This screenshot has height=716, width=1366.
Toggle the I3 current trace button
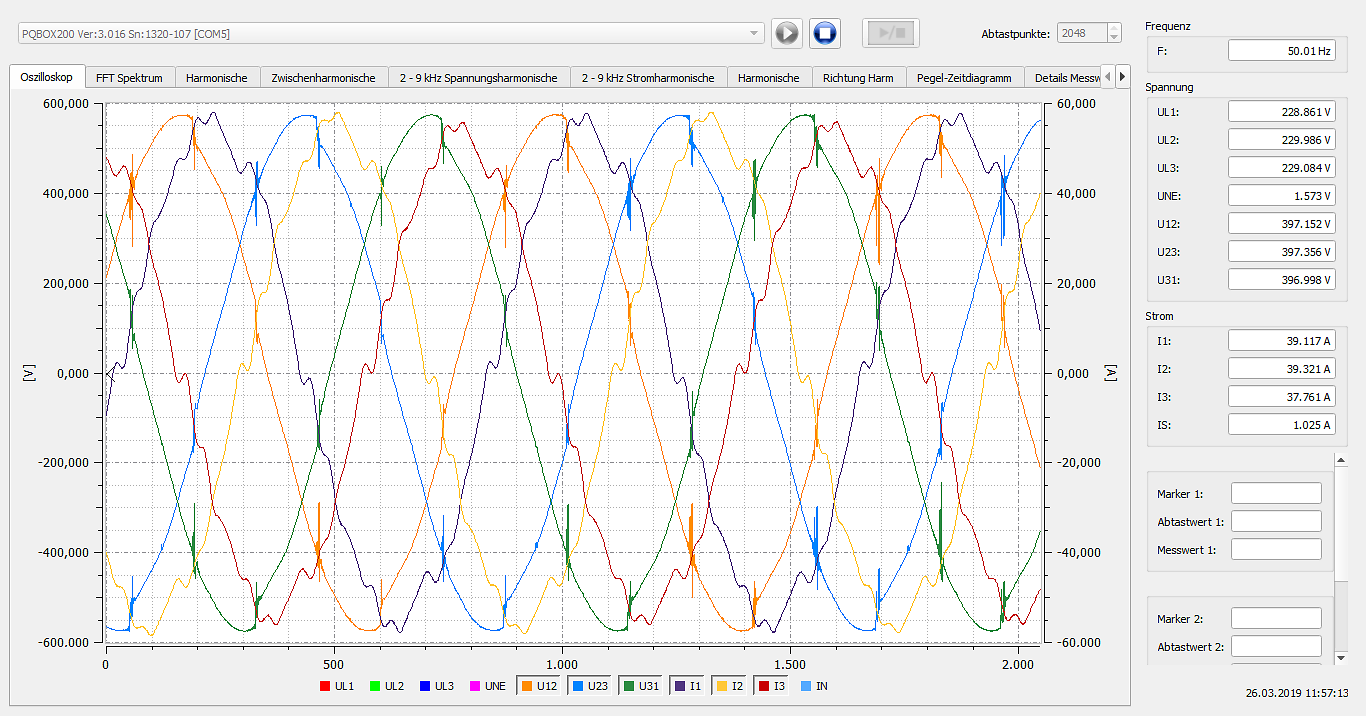772,686
